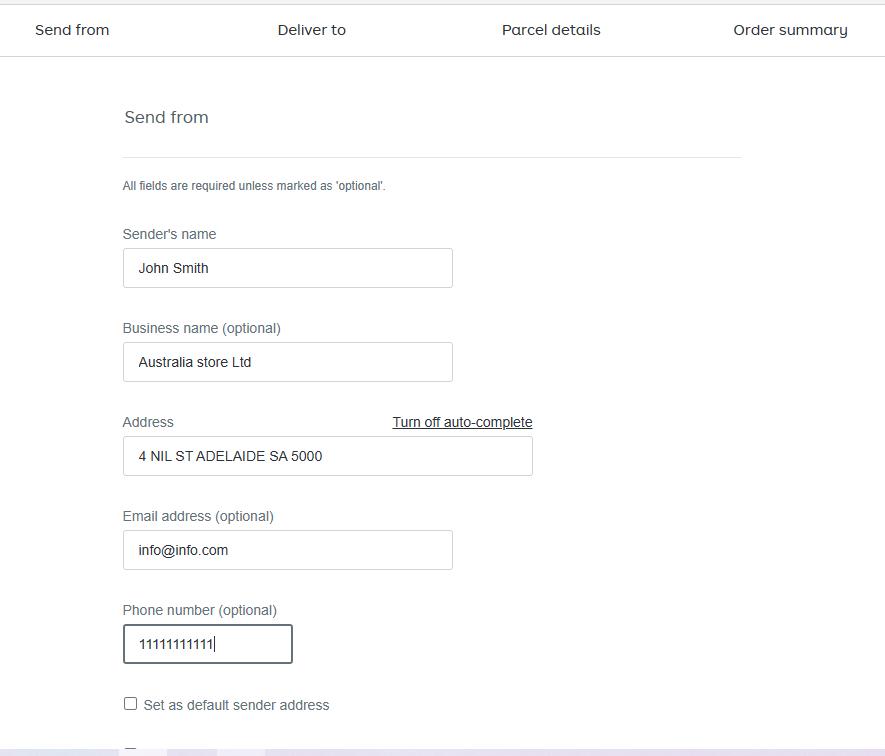Jump to the Order summary step

click(x=790, y=30)
